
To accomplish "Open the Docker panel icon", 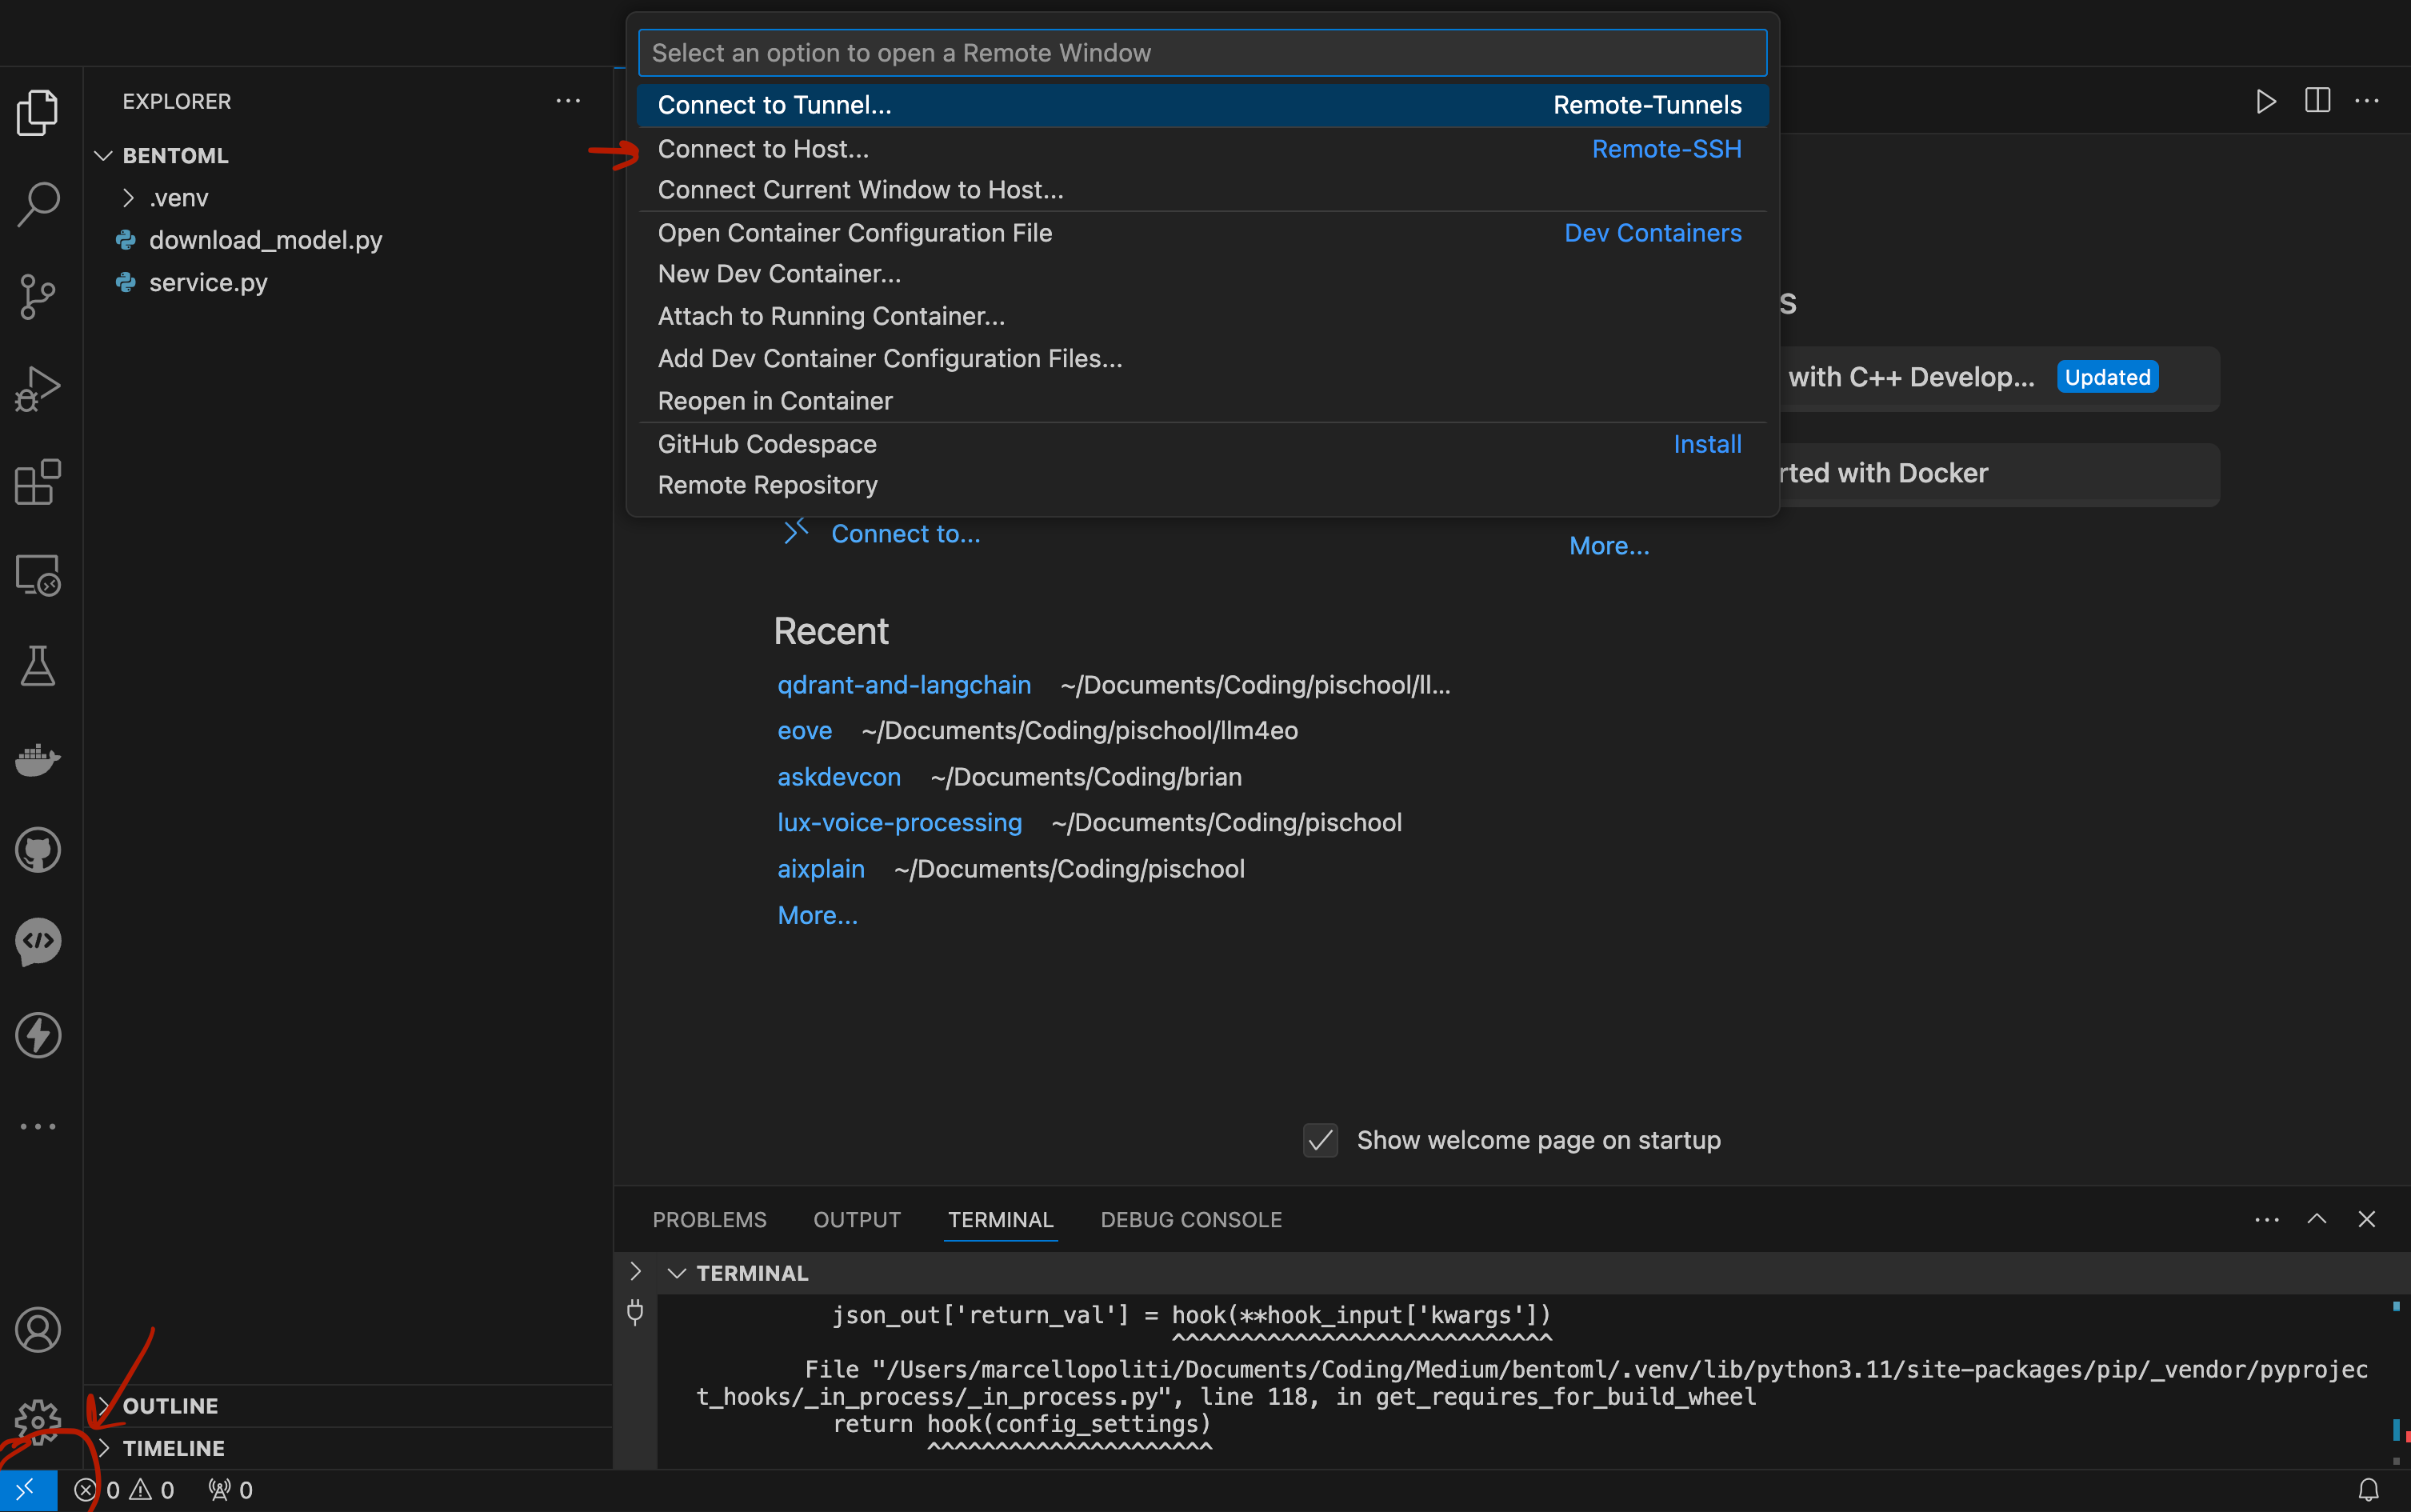I will click(38, 759).
